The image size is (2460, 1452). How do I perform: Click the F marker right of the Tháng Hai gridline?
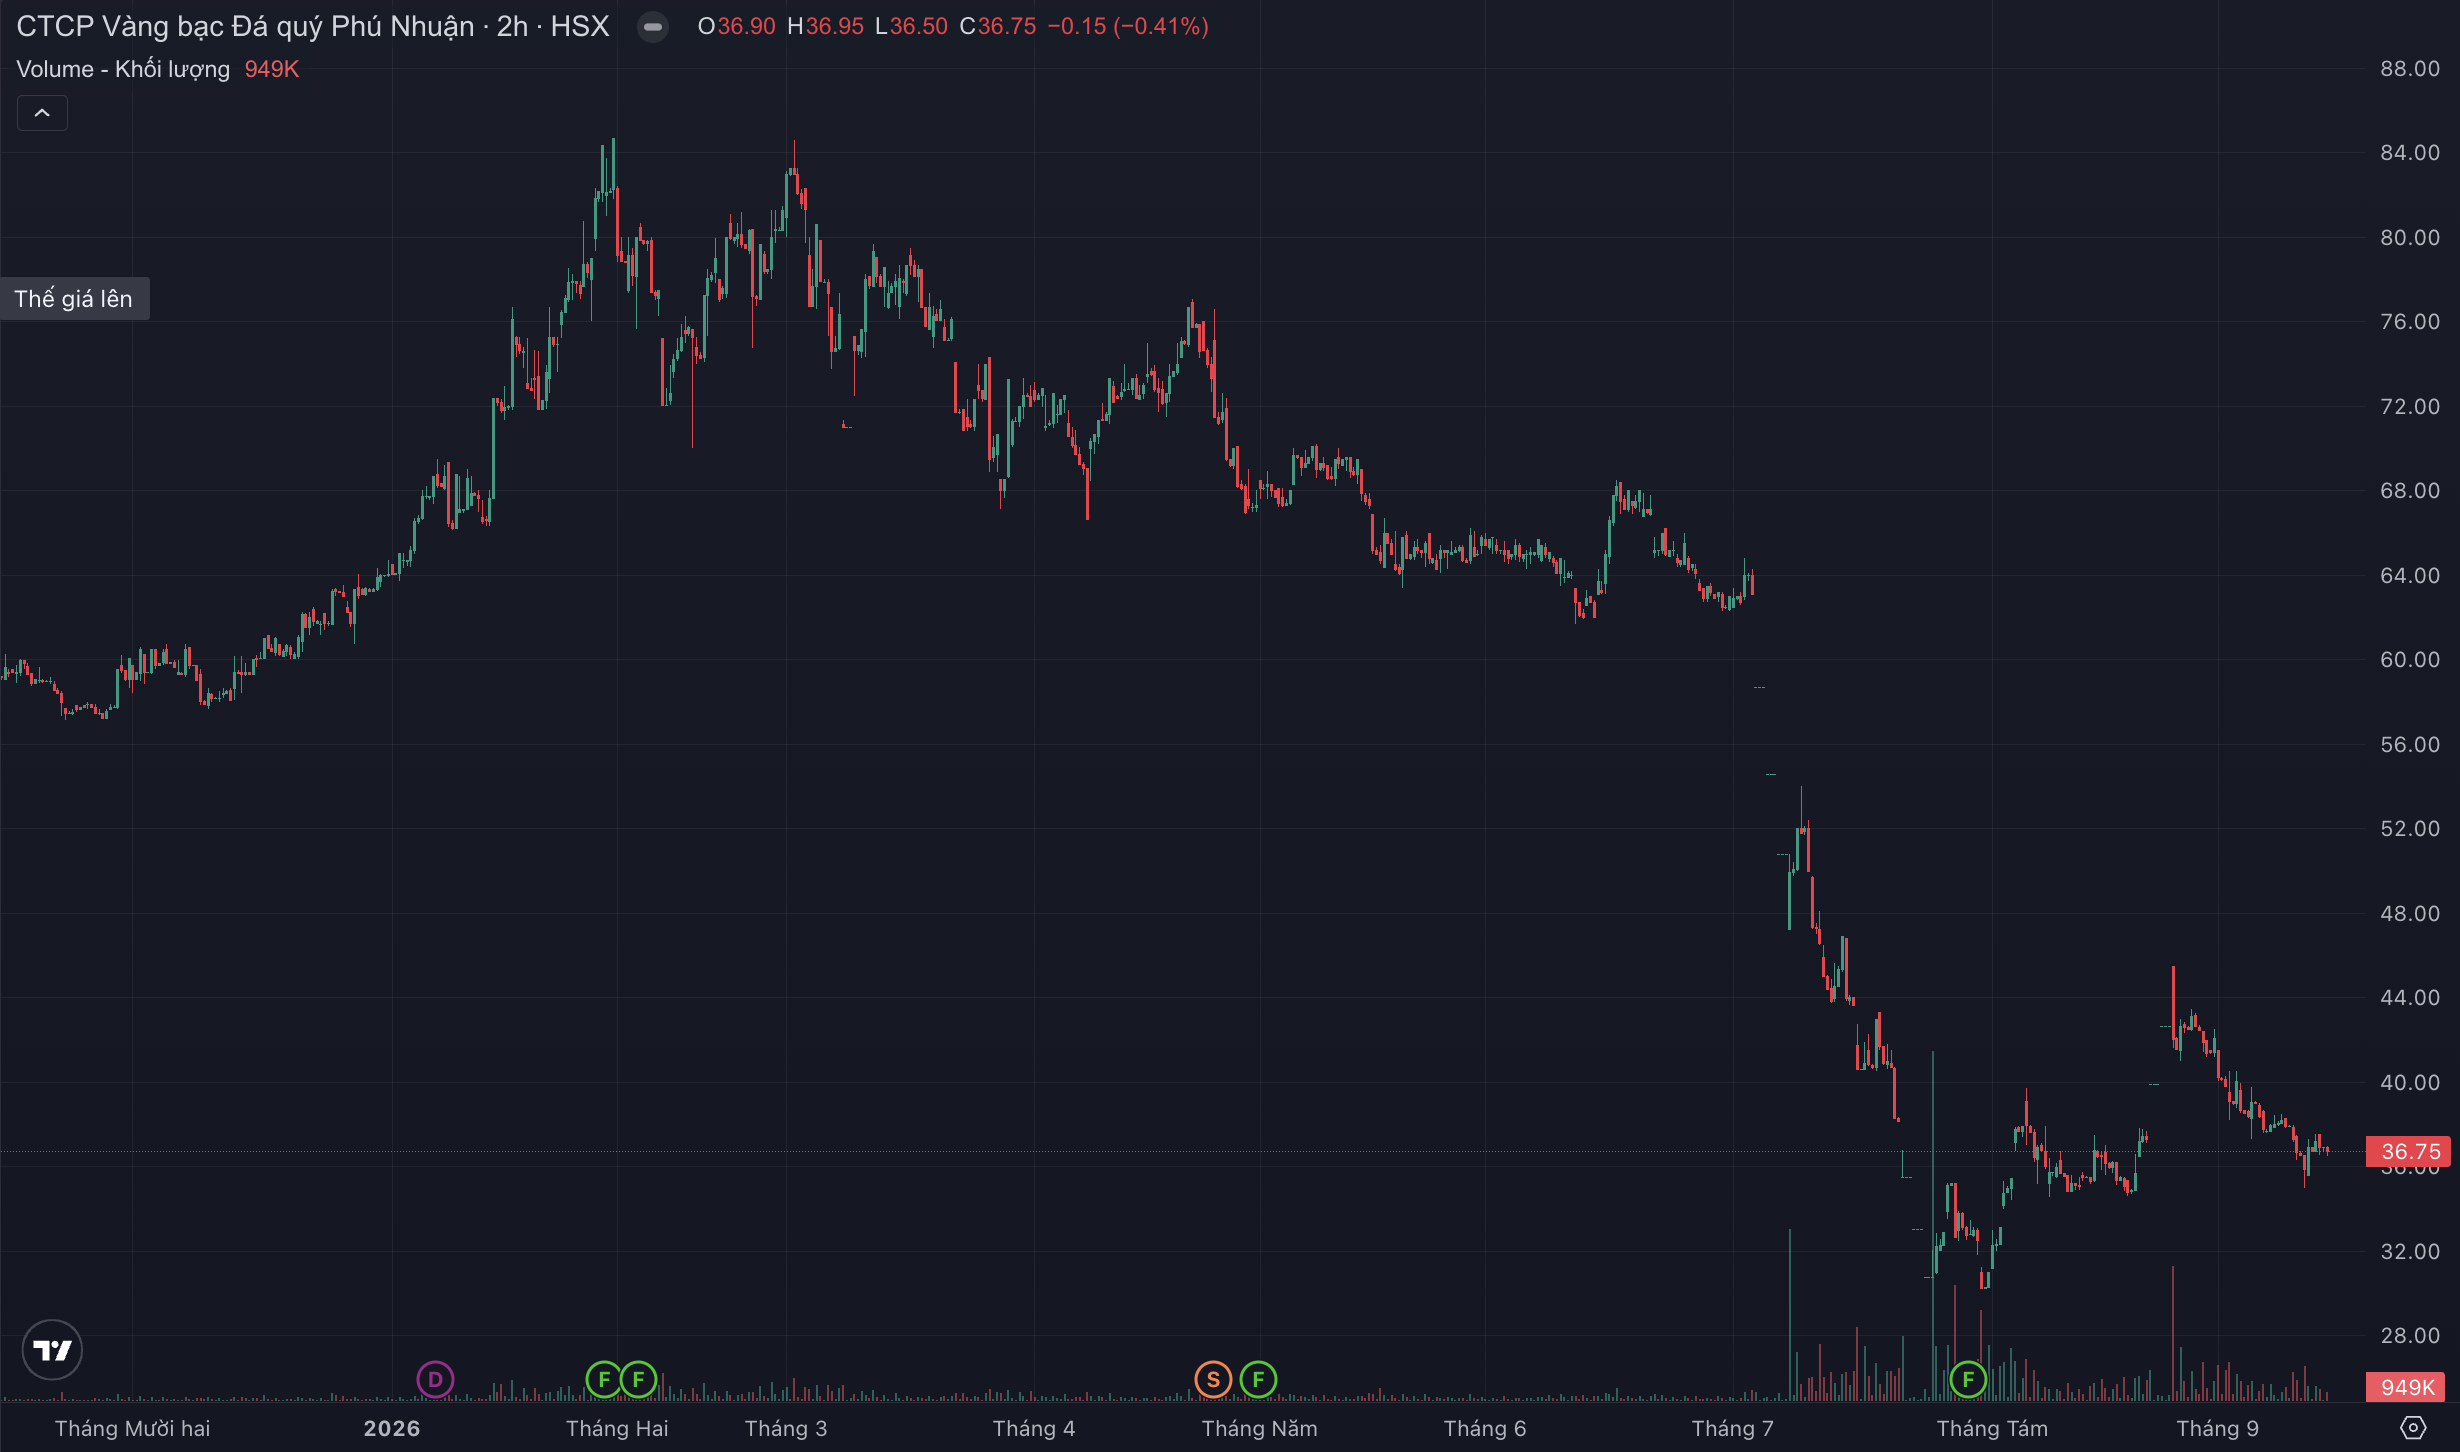pos(639,1380)
